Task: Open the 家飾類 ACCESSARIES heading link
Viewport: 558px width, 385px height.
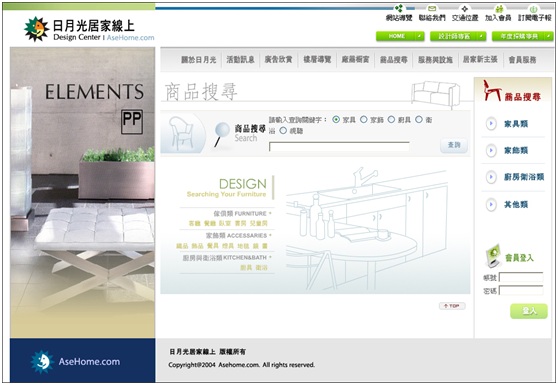Action: pos(236,236)
